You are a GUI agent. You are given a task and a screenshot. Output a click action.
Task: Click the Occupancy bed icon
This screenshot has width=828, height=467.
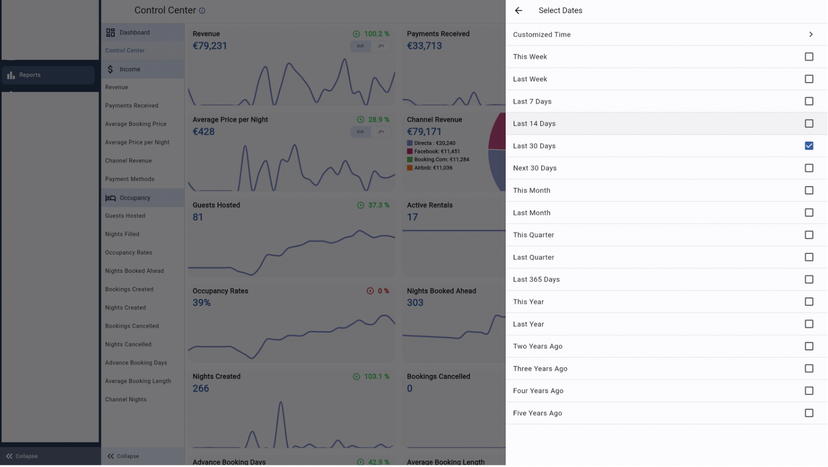111,198
